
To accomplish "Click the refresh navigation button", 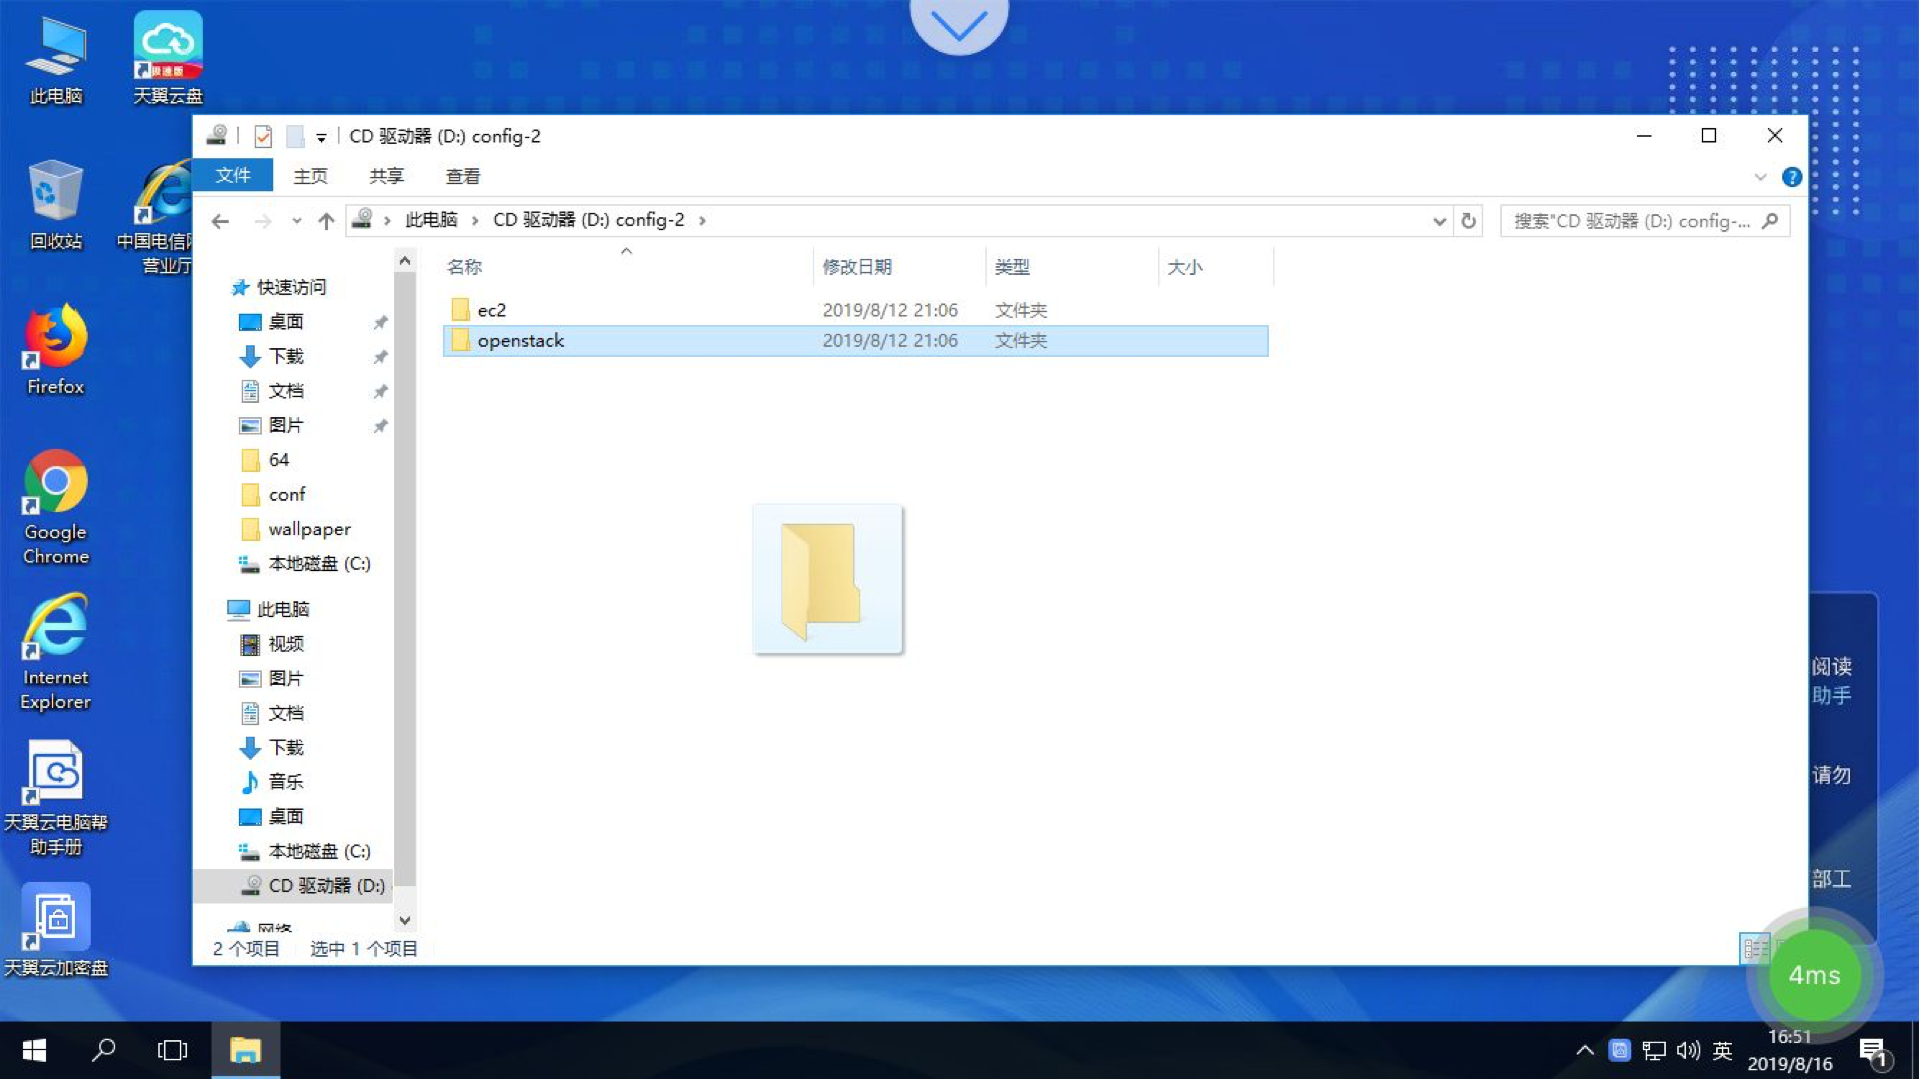I will point(1469,220).
